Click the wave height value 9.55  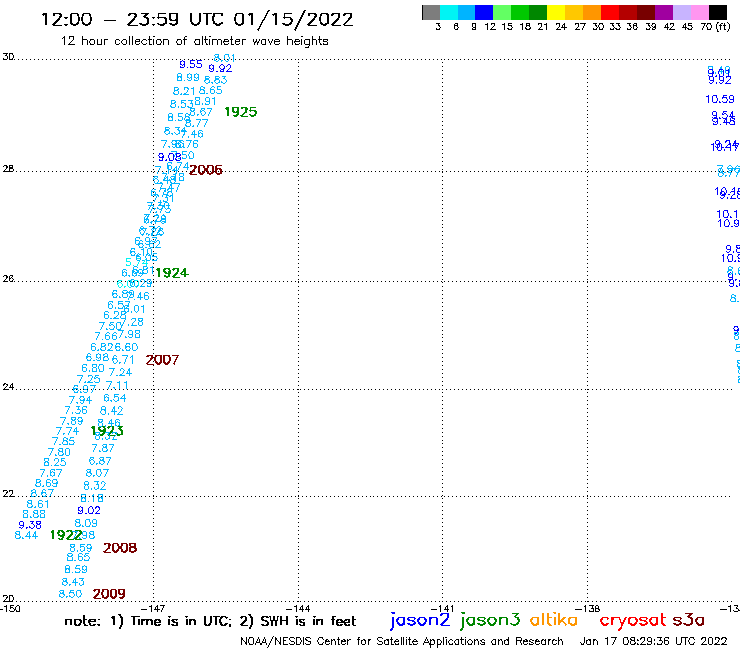191,64
